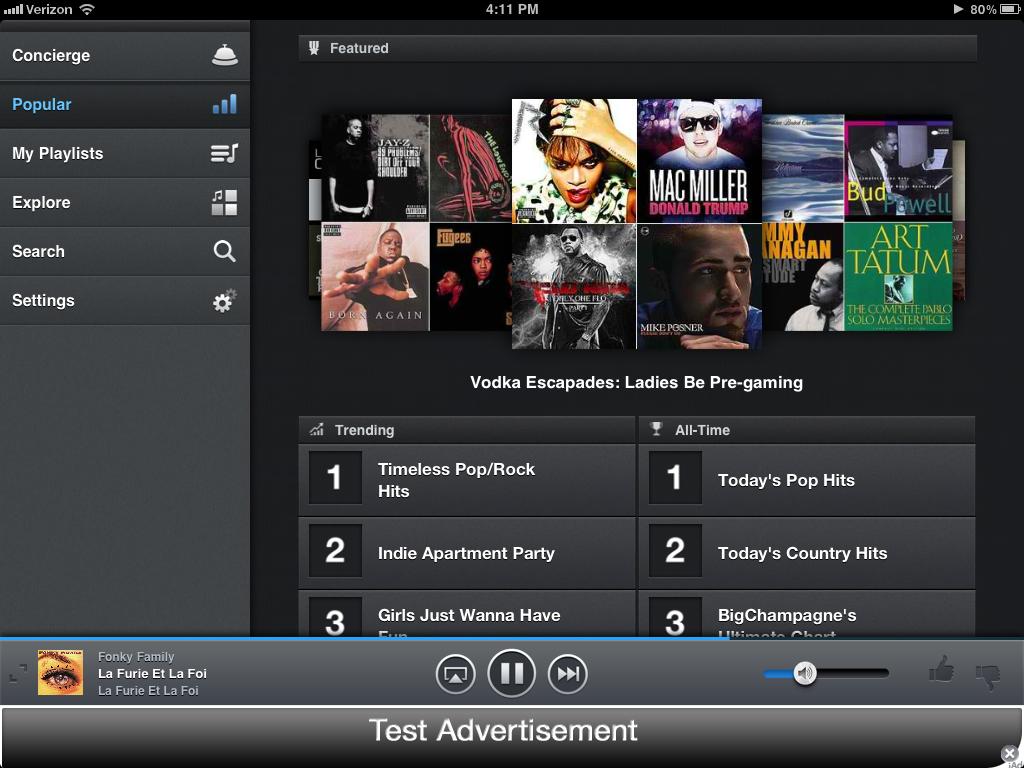1024x768 pixels.
Task: Open Today's Pop Hits playlist
Action: pos(807,480)
